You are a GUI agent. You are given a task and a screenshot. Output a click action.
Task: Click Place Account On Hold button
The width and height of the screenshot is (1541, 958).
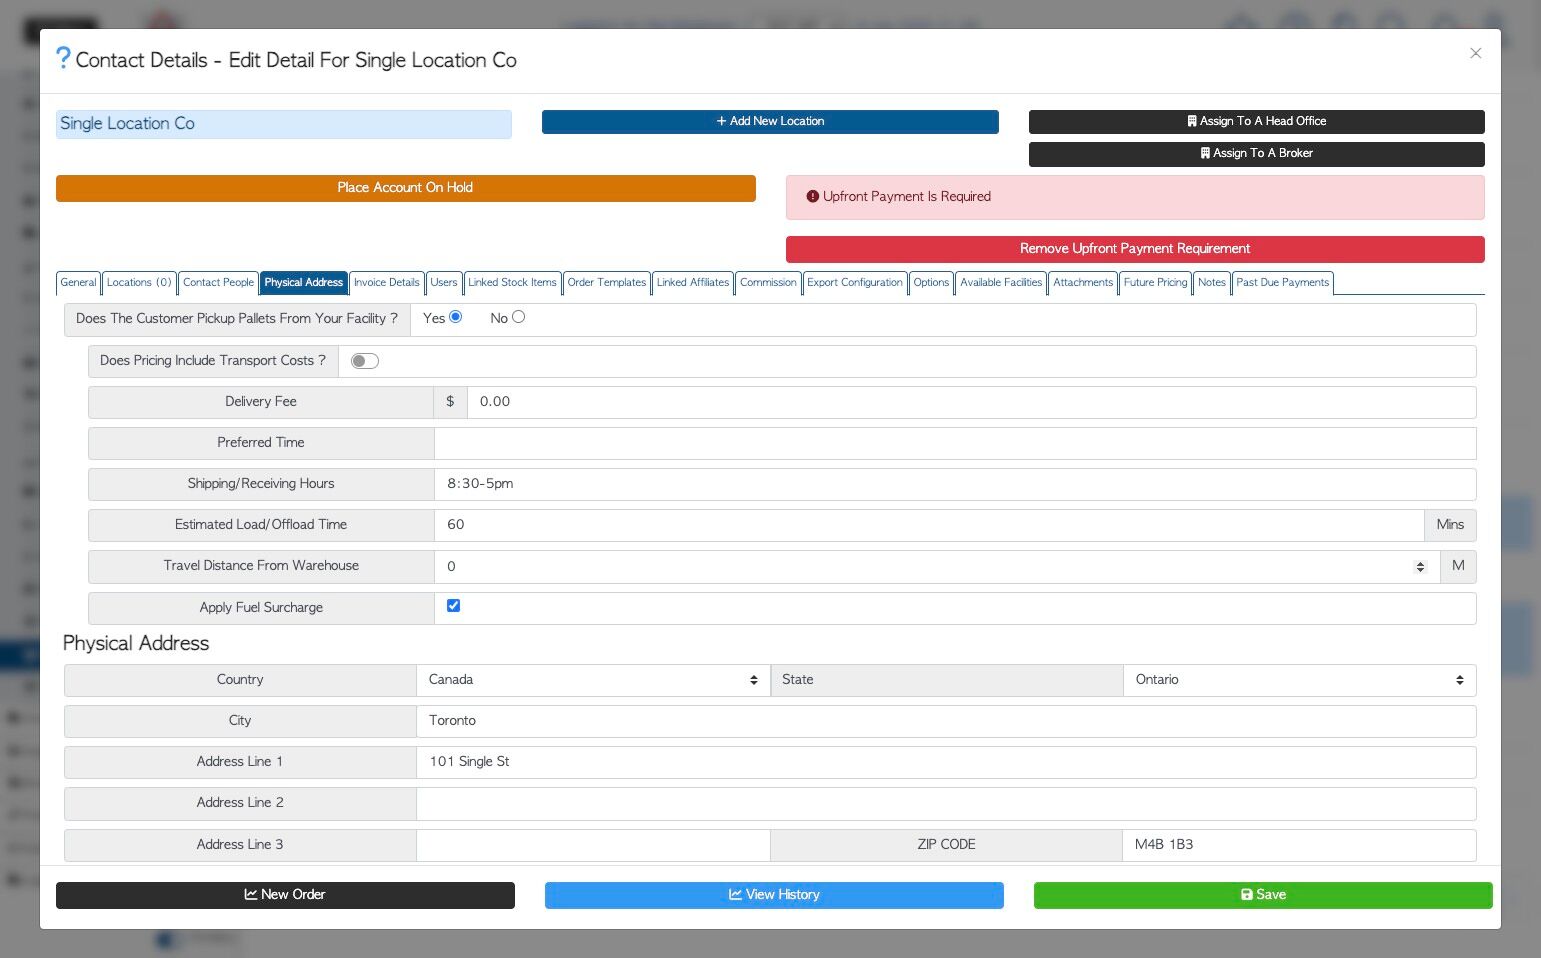(405, 188)
